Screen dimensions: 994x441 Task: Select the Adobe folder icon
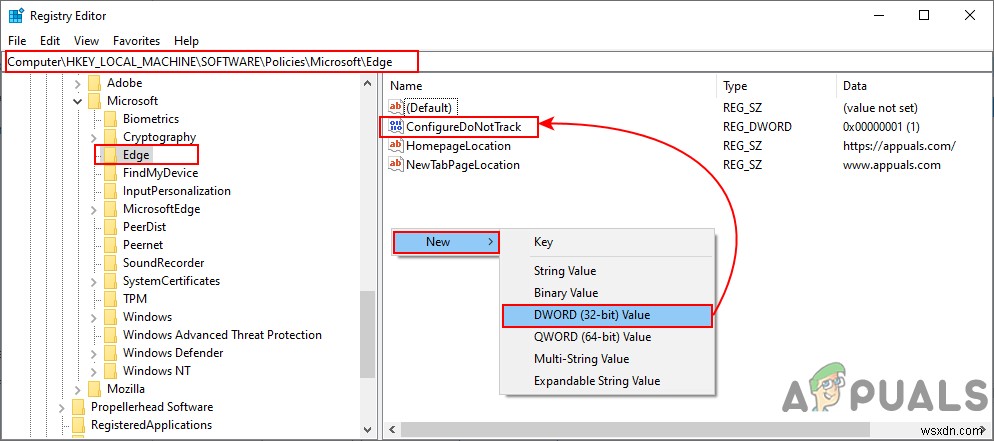[x=94, y=83]
